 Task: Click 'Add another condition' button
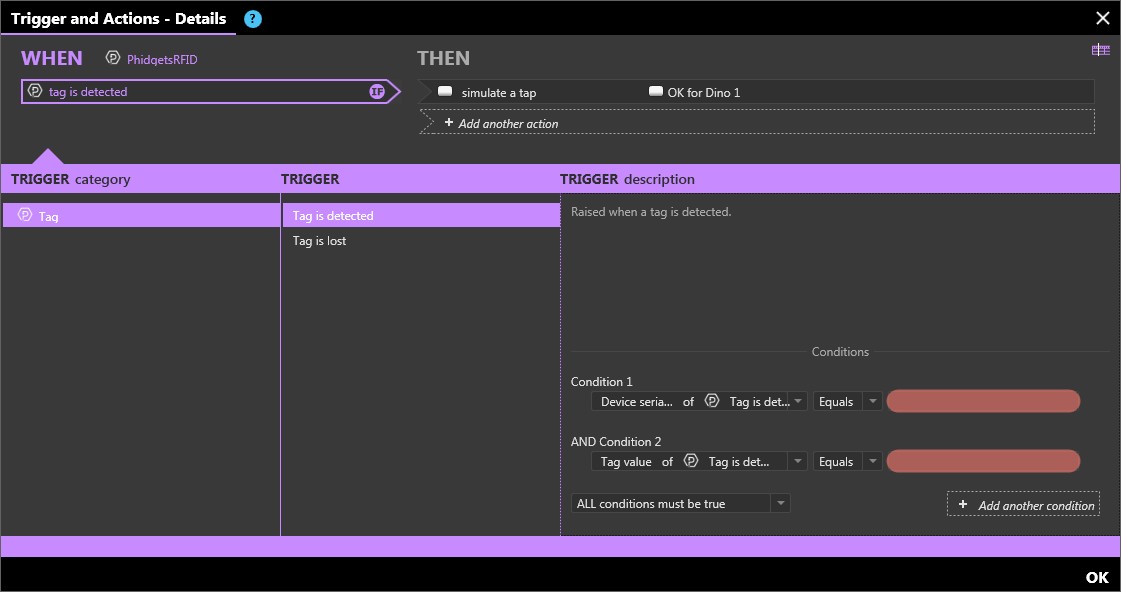tap(1024, 505)
